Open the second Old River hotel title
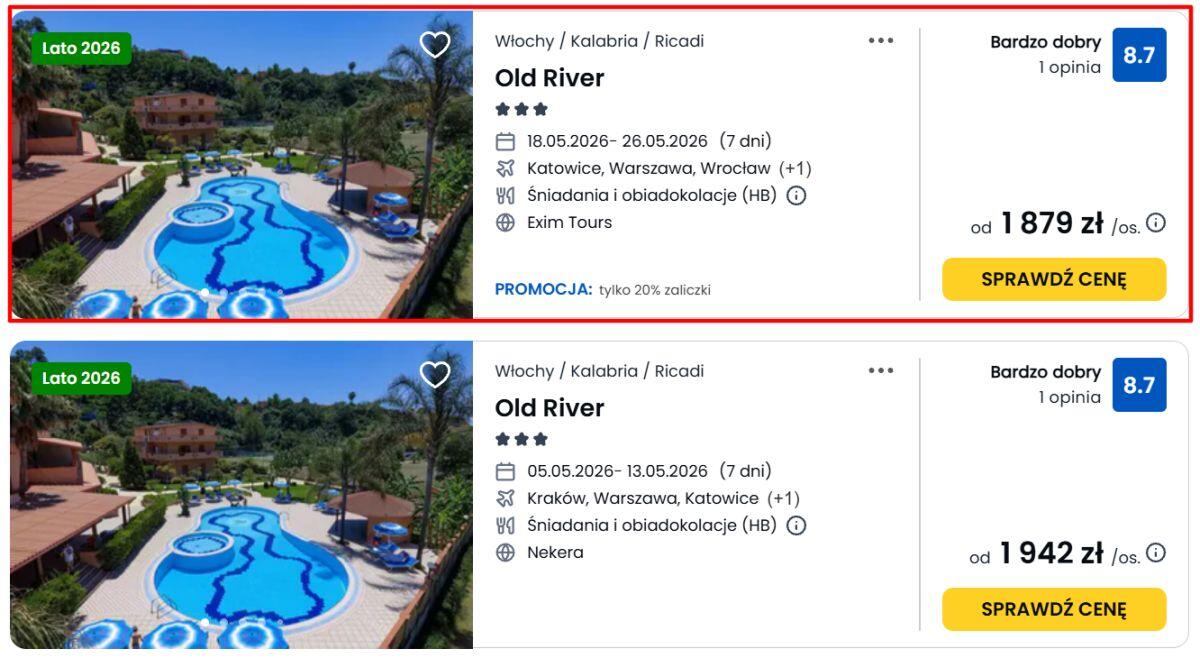This screenshot has height=658, width=1200. pyautogui.click(x=550, y=408)
